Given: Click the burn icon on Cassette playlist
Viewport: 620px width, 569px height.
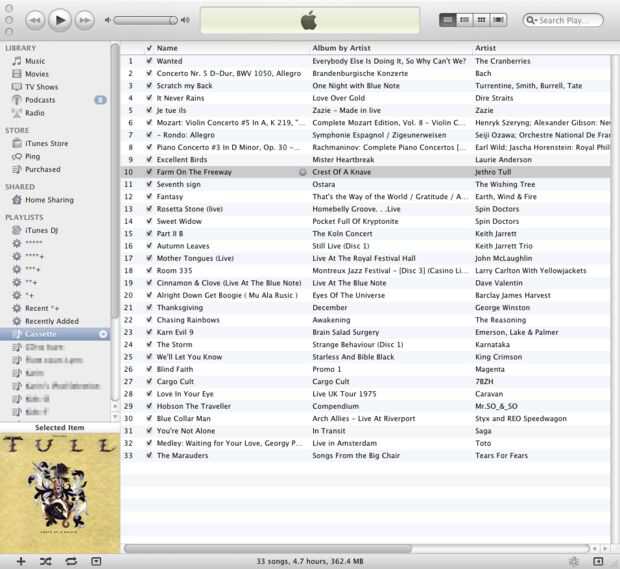Looking at the screenshot, I should pos(103,334).
